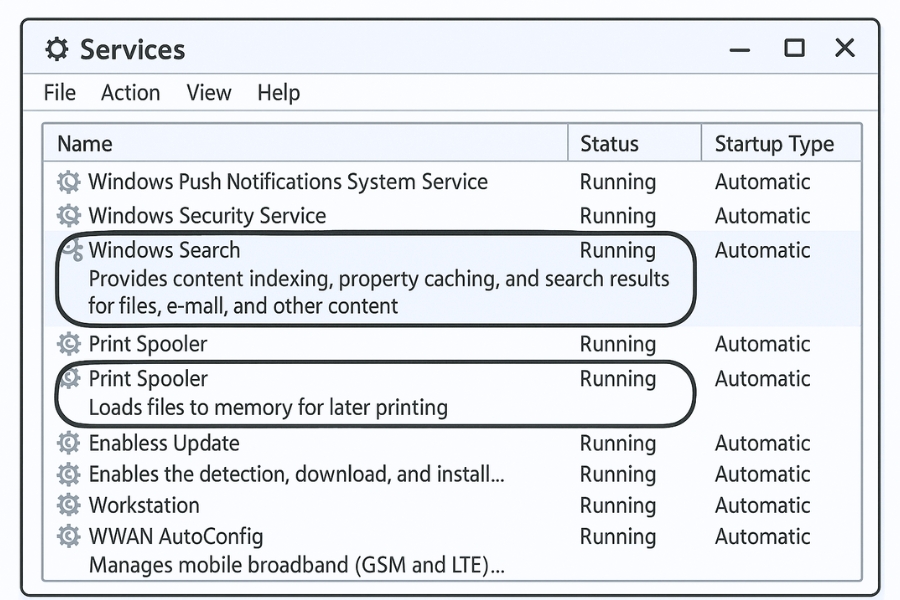Select the Windows Search service name
This screenshot has width=900, height=600.
click(164, 250)
